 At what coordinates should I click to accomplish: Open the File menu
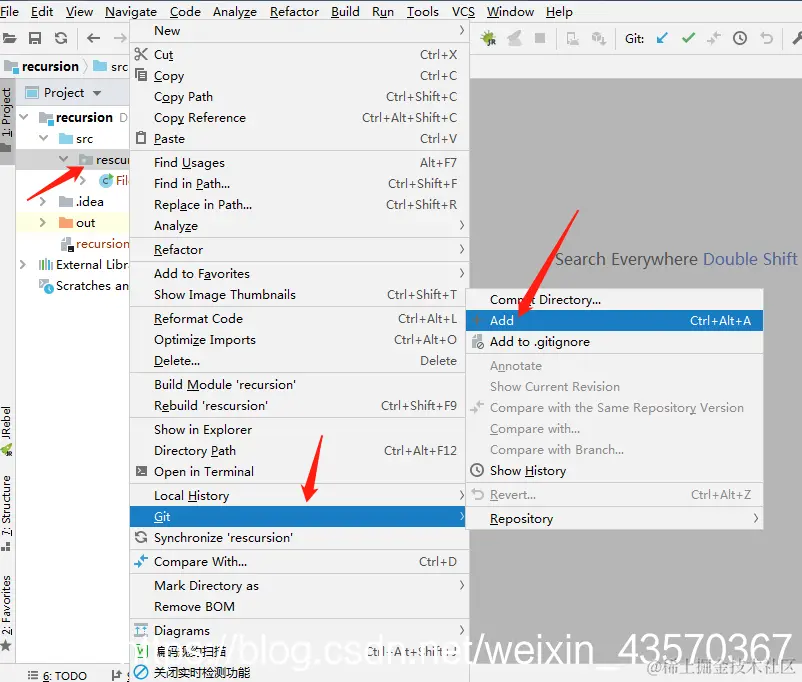point(9,11)
